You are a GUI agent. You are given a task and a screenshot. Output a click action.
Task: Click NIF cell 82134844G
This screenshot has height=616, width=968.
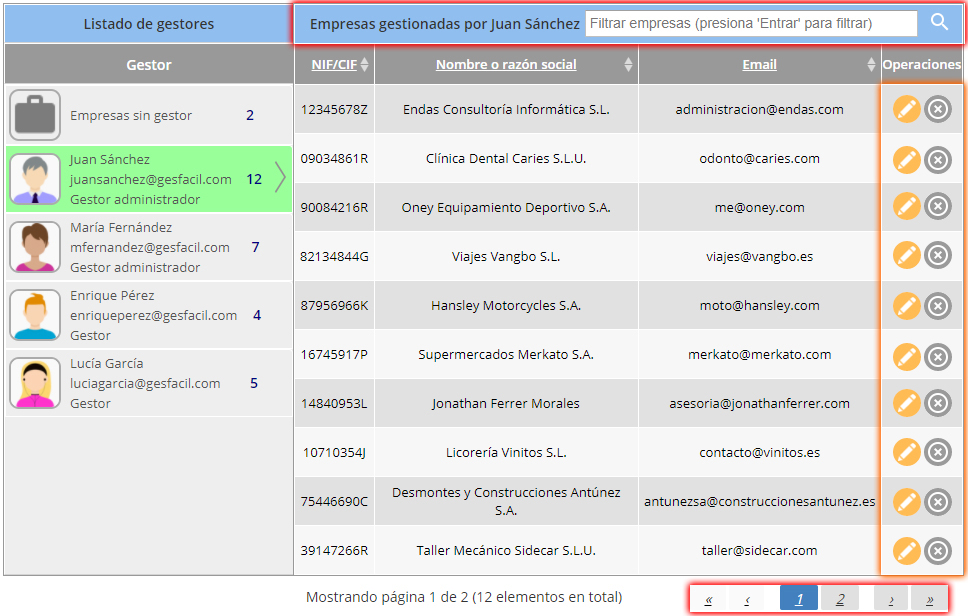334,256
